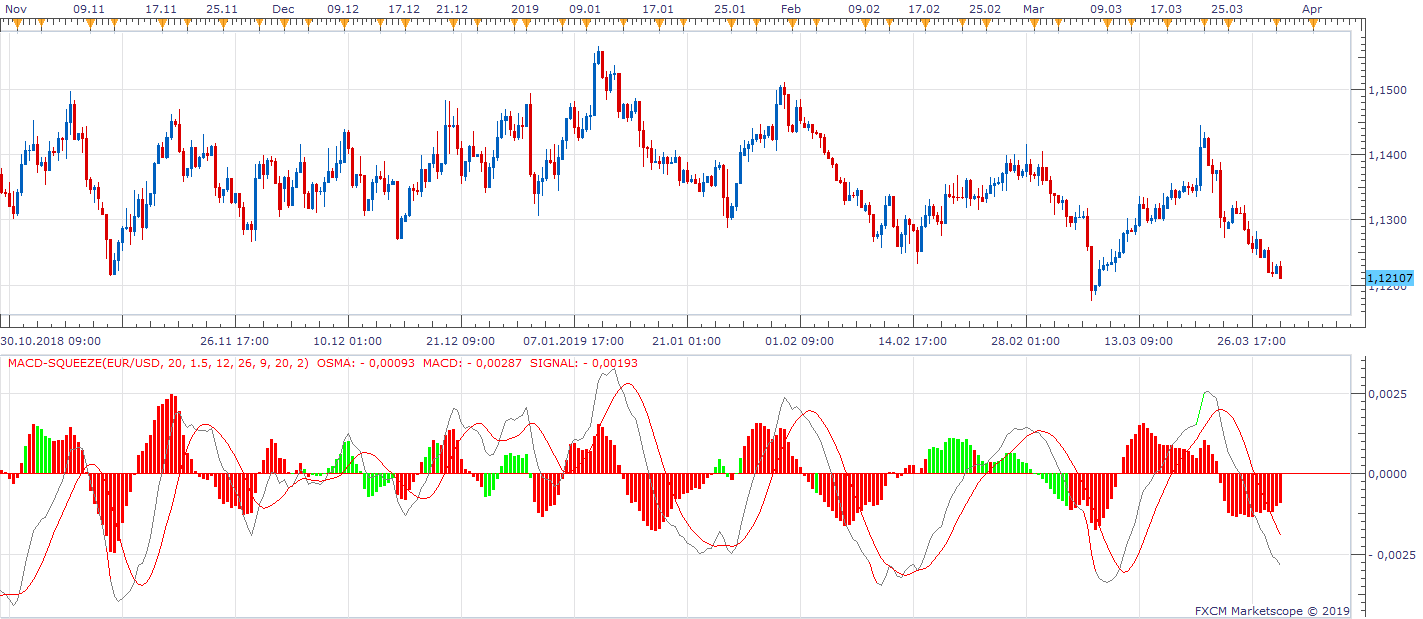Click the 21.12 date on top axis
The width and height of the screenshot is (1423, 619).
tap(452, 8)
